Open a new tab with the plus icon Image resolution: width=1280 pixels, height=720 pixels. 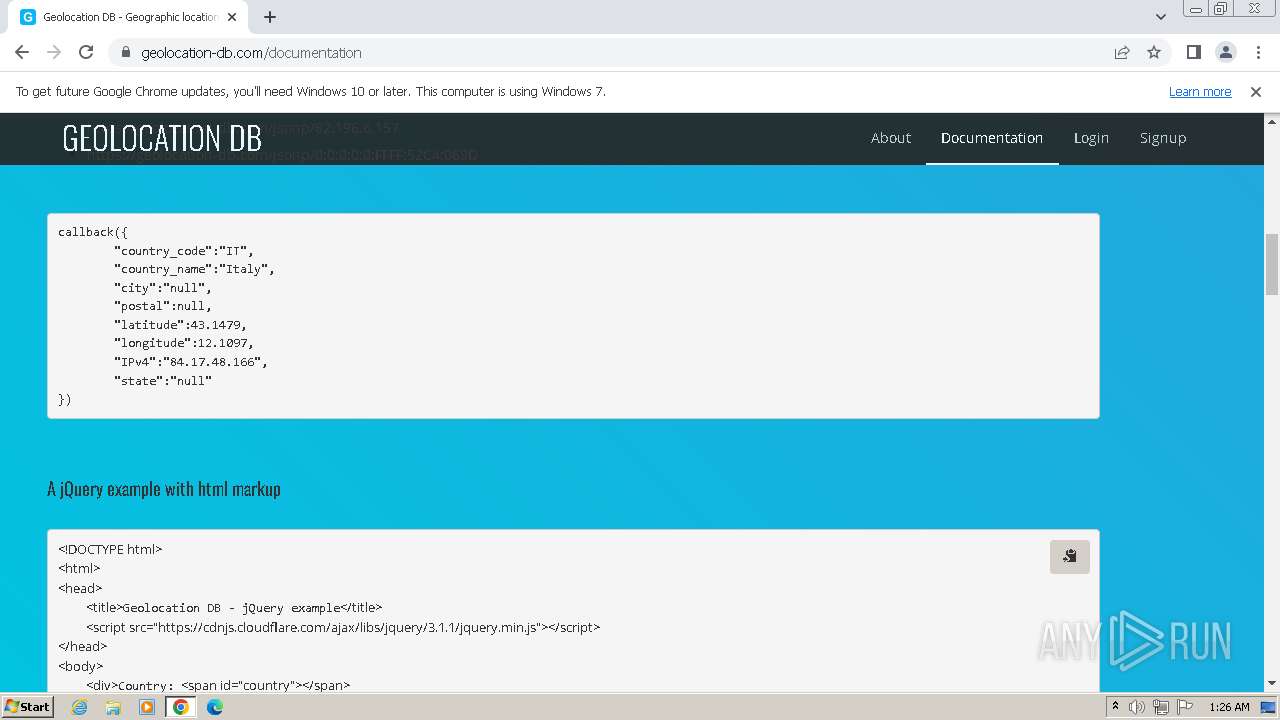[270, 17]
